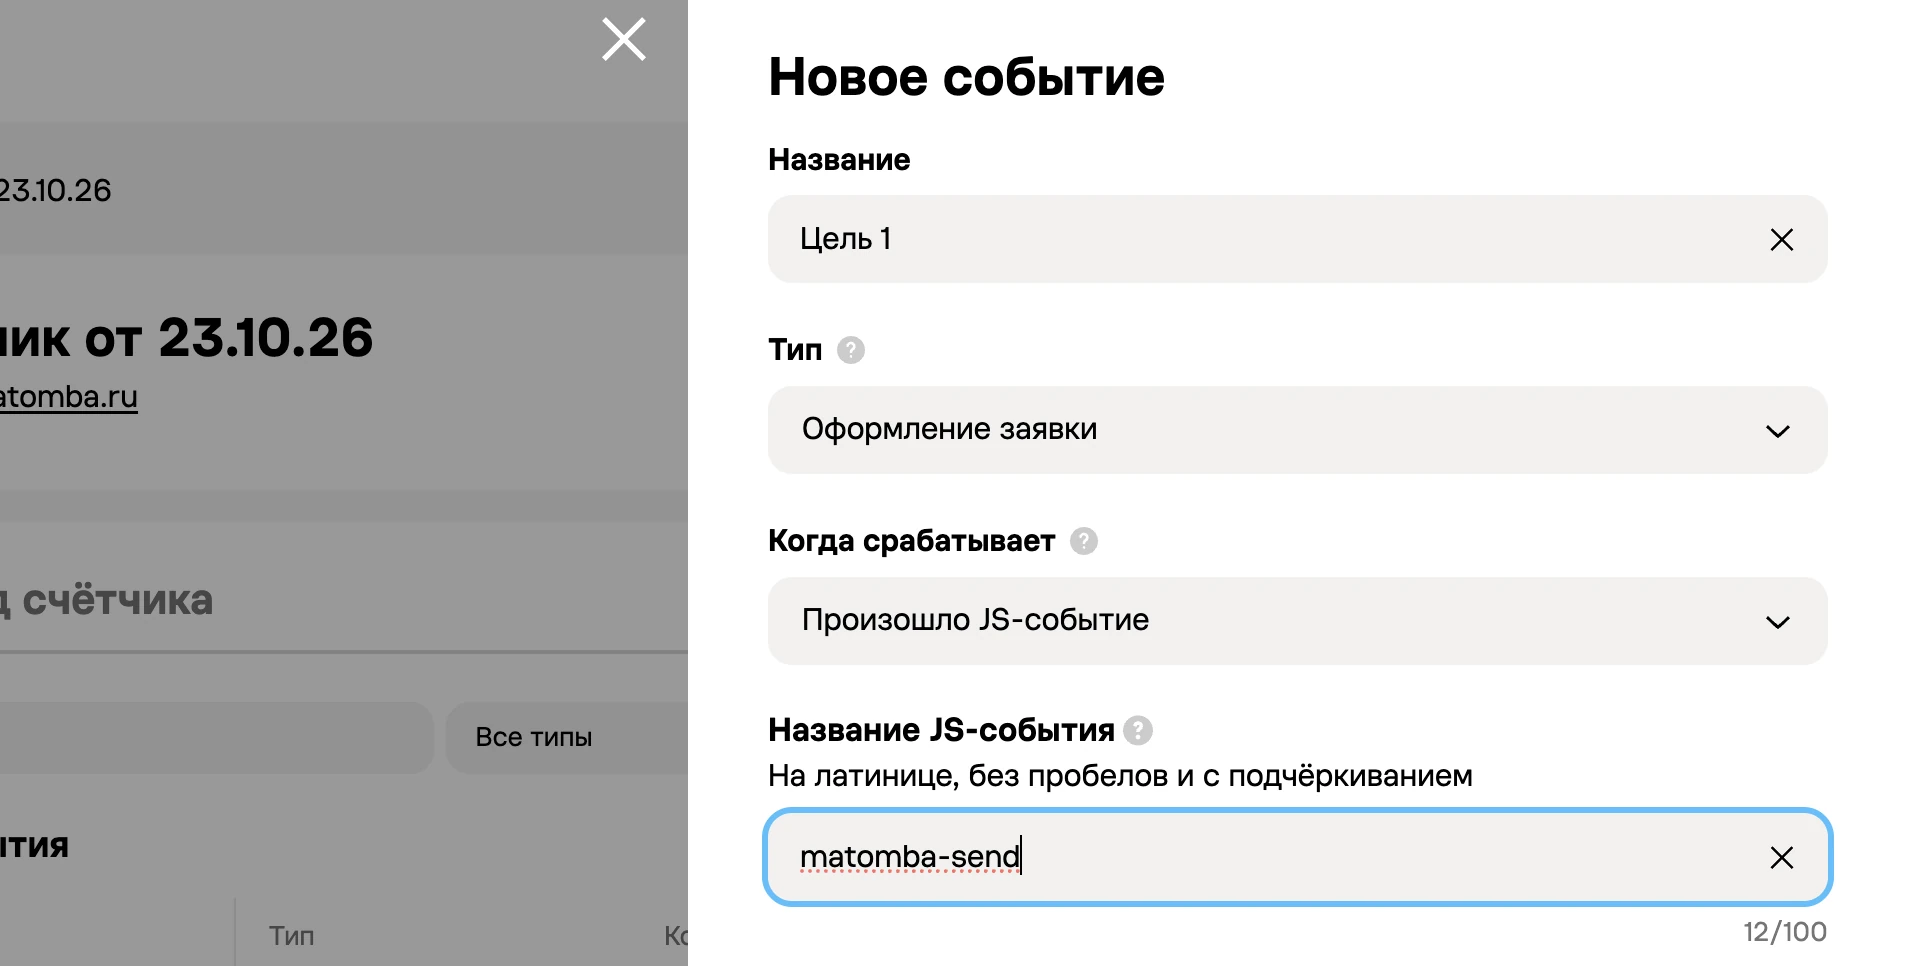Screen dimensions: 1916x966
Task: Click the Когда срабатывает label
Action: tap(911, 541)
